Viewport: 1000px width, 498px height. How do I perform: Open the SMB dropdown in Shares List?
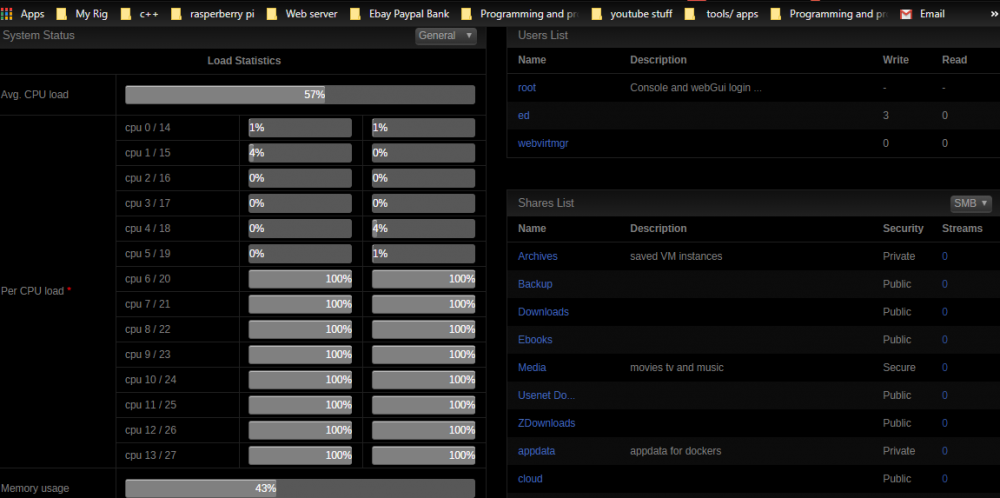pos(971,203)
